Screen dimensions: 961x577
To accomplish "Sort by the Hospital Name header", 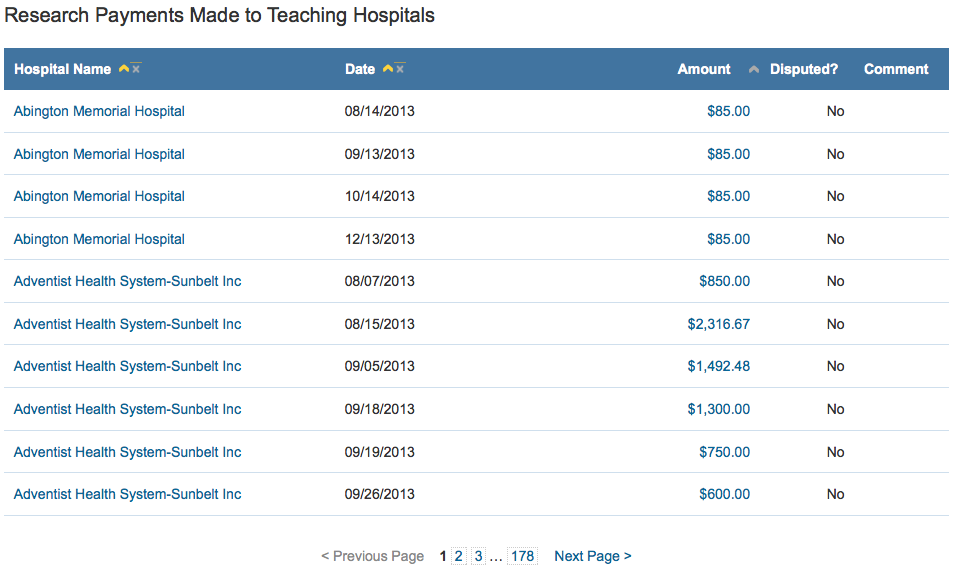I will (x=62, y=69).
